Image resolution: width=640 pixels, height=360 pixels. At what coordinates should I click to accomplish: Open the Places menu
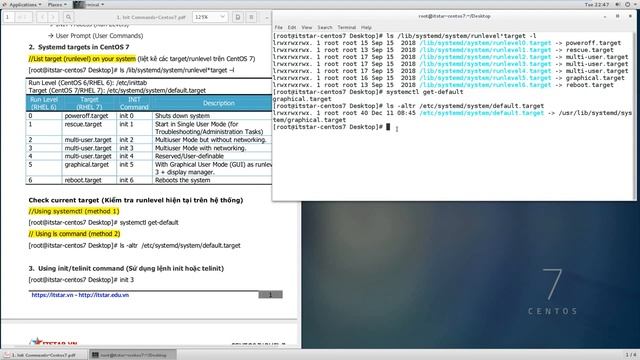click(57, 4)
